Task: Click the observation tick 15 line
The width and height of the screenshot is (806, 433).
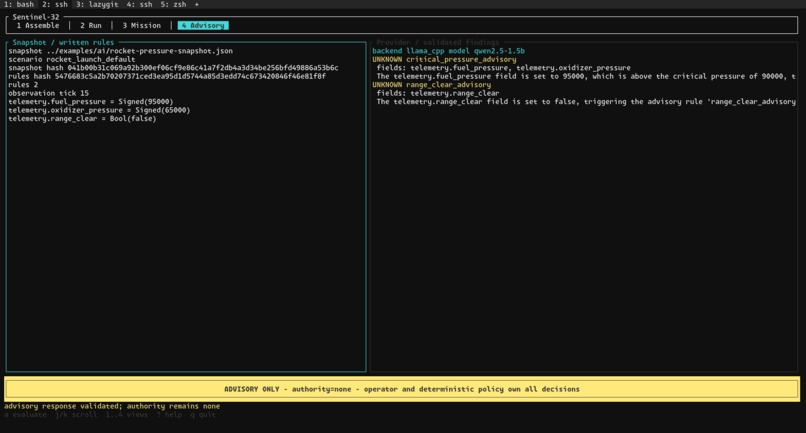Action: [48, 93]
